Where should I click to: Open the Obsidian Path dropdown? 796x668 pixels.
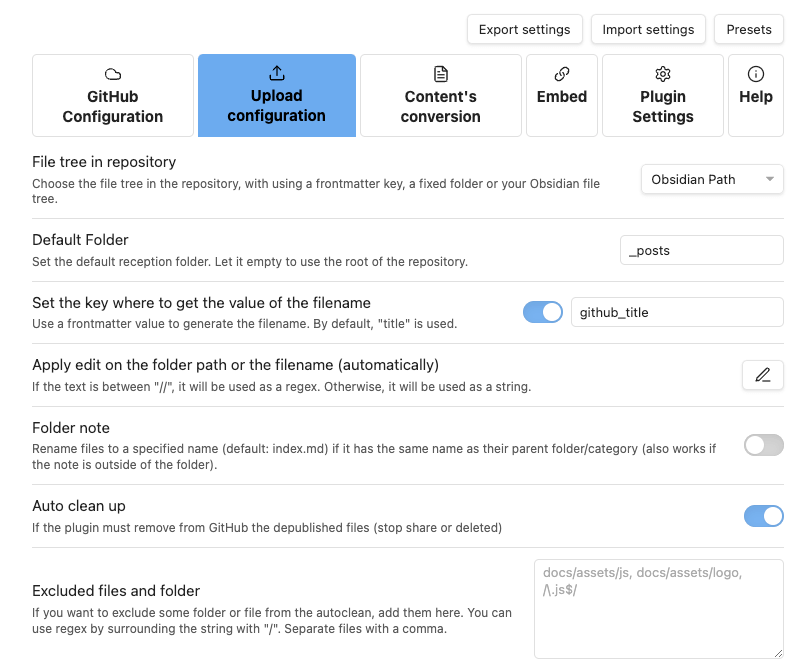(x=712, y=180)
